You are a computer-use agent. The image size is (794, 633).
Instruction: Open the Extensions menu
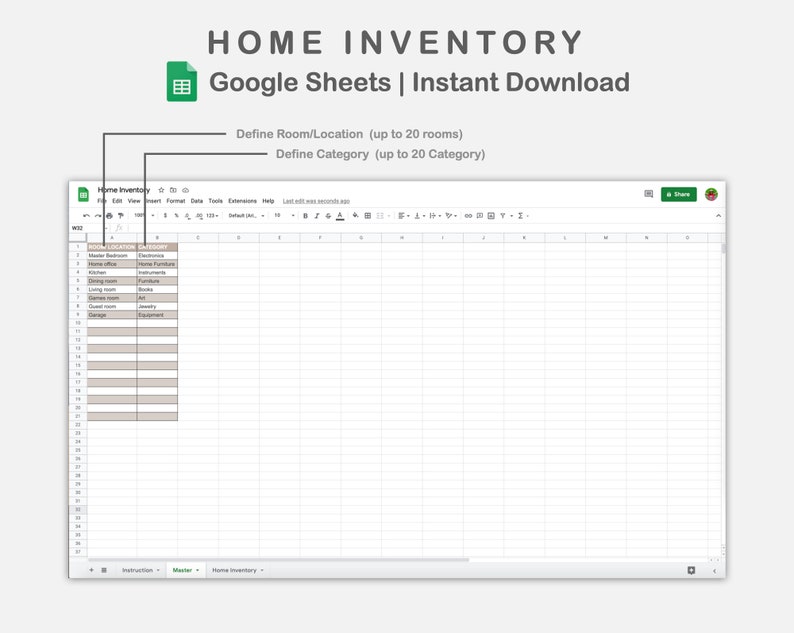tap(242, 201)
